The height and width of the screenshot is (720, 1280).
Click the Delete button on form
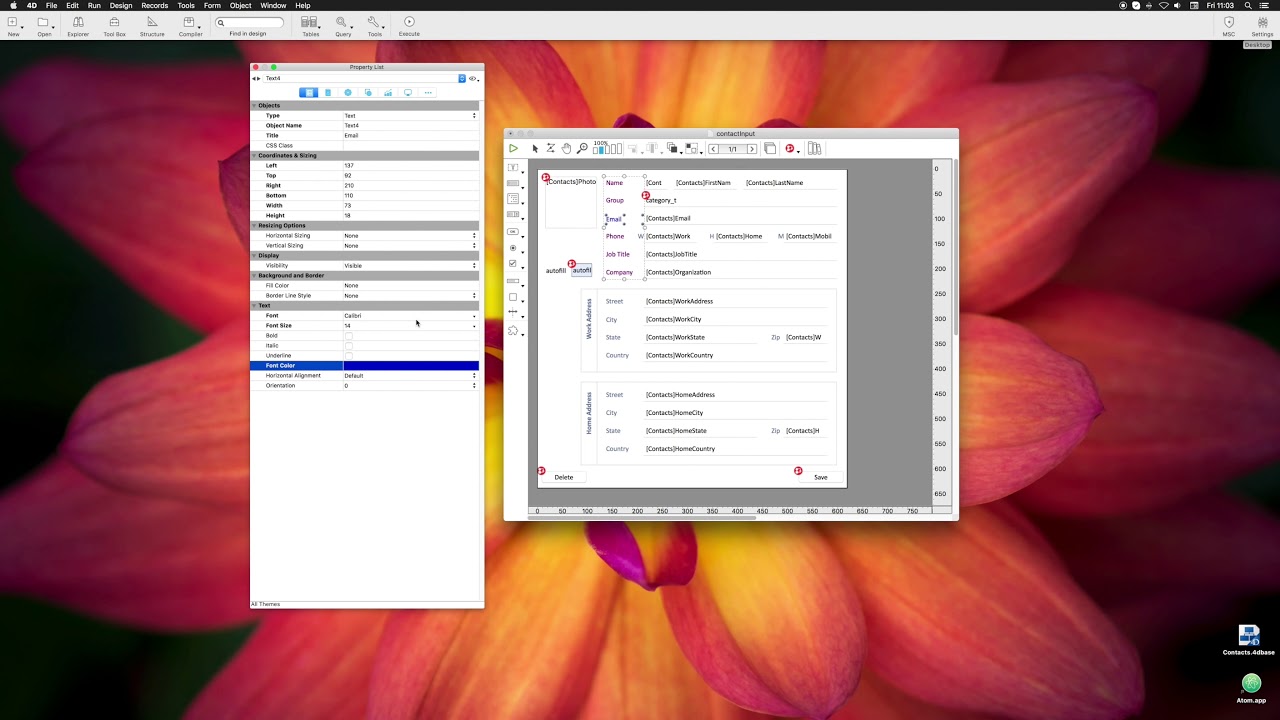point(564,477)
